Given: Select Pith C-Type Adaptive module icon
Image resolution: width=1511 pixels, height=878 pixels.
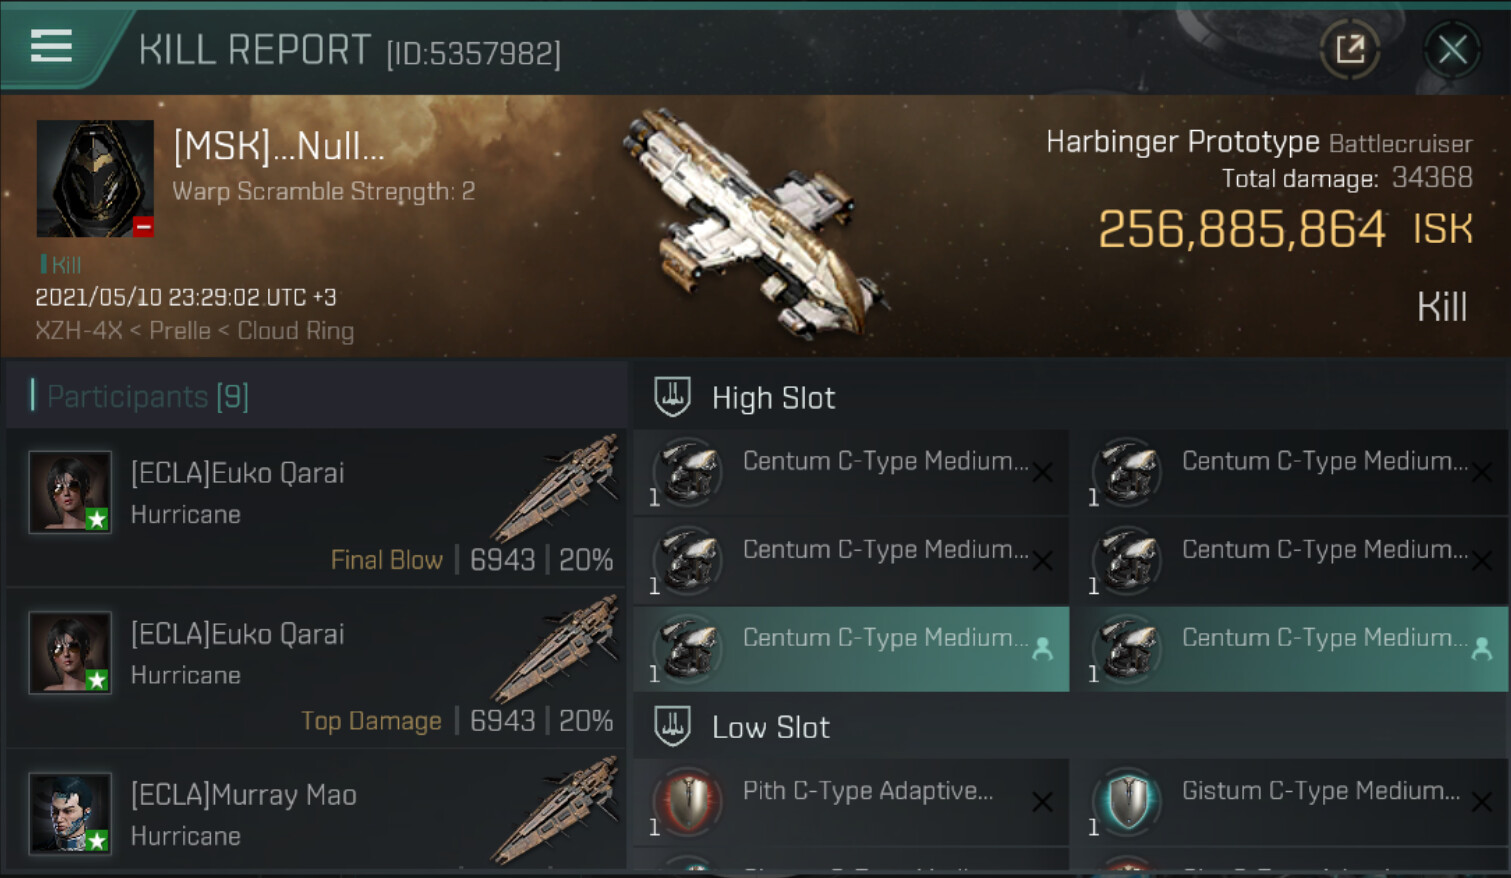Looking at the screenshot, I should 688,802.
